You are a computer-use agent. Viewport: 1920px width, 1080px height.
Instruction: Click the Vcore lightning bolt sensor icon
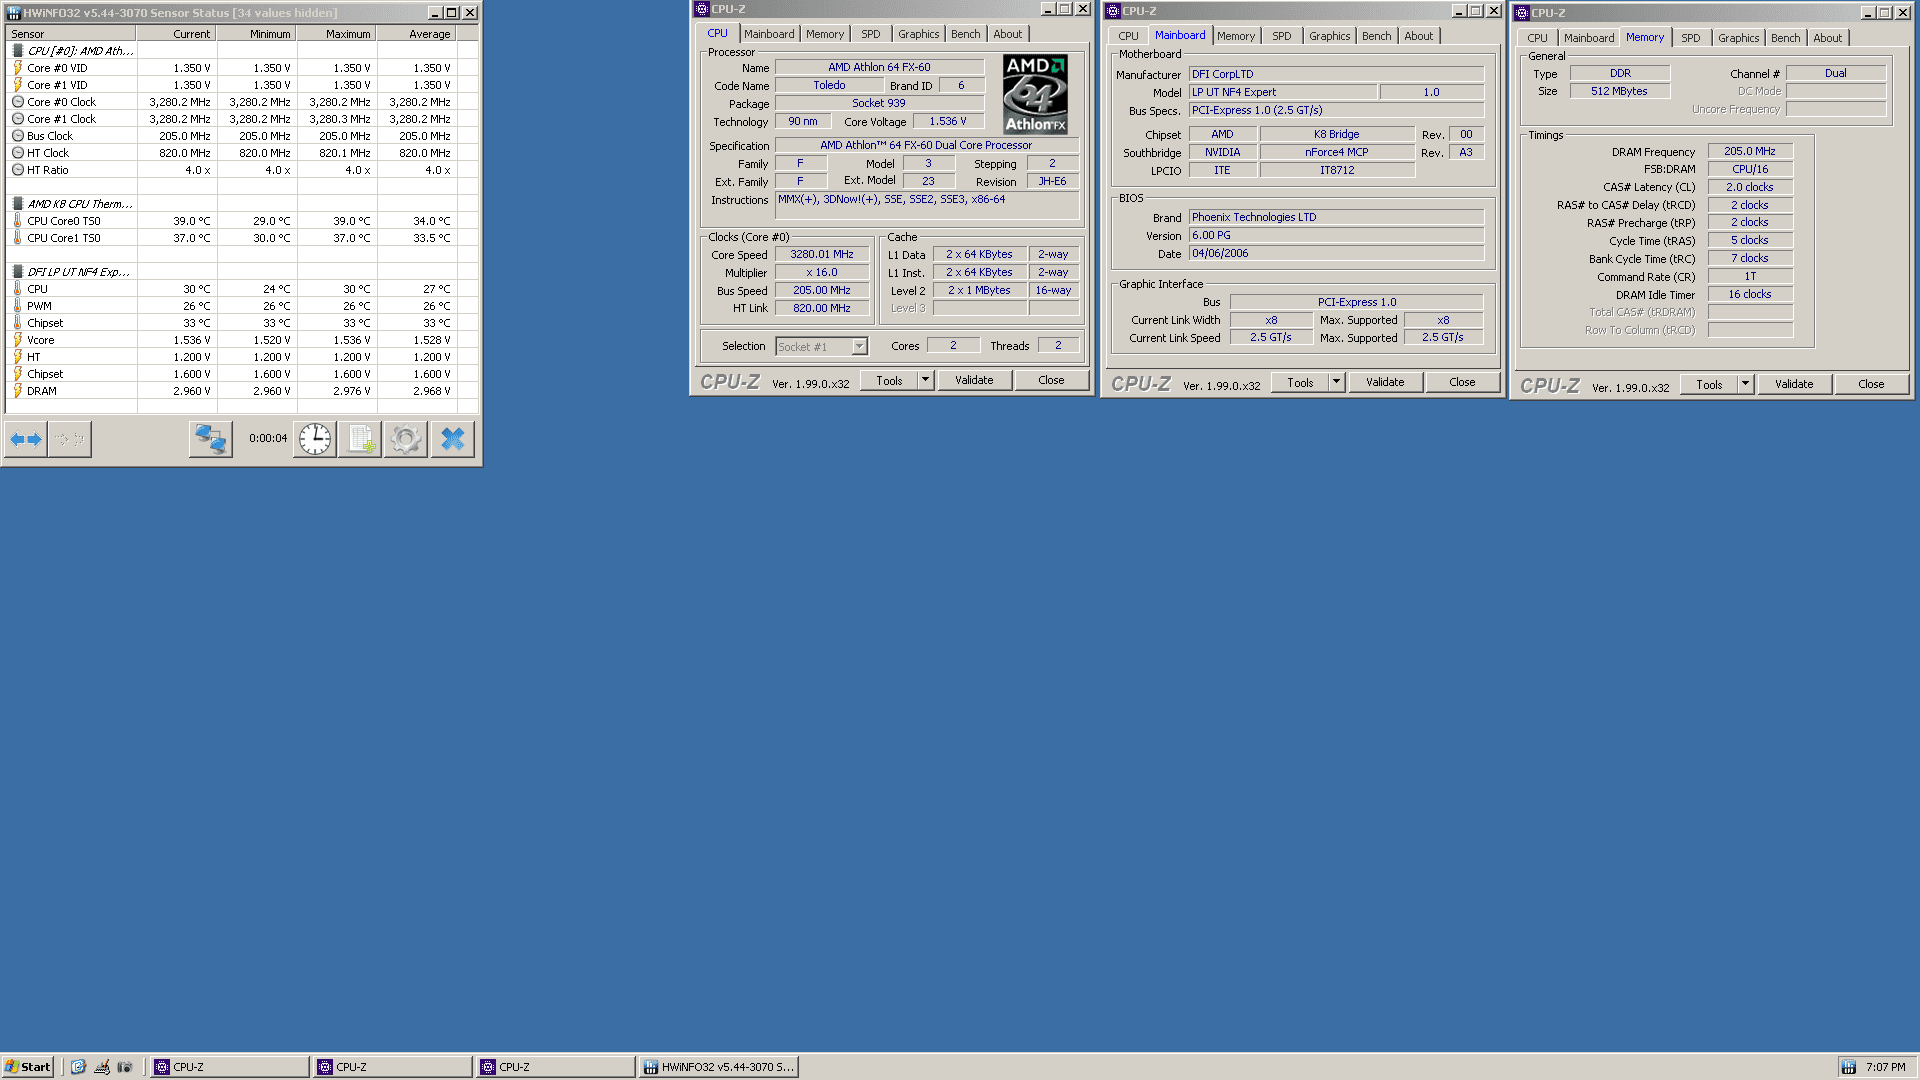pyautogui.click(x=17, y=340)
